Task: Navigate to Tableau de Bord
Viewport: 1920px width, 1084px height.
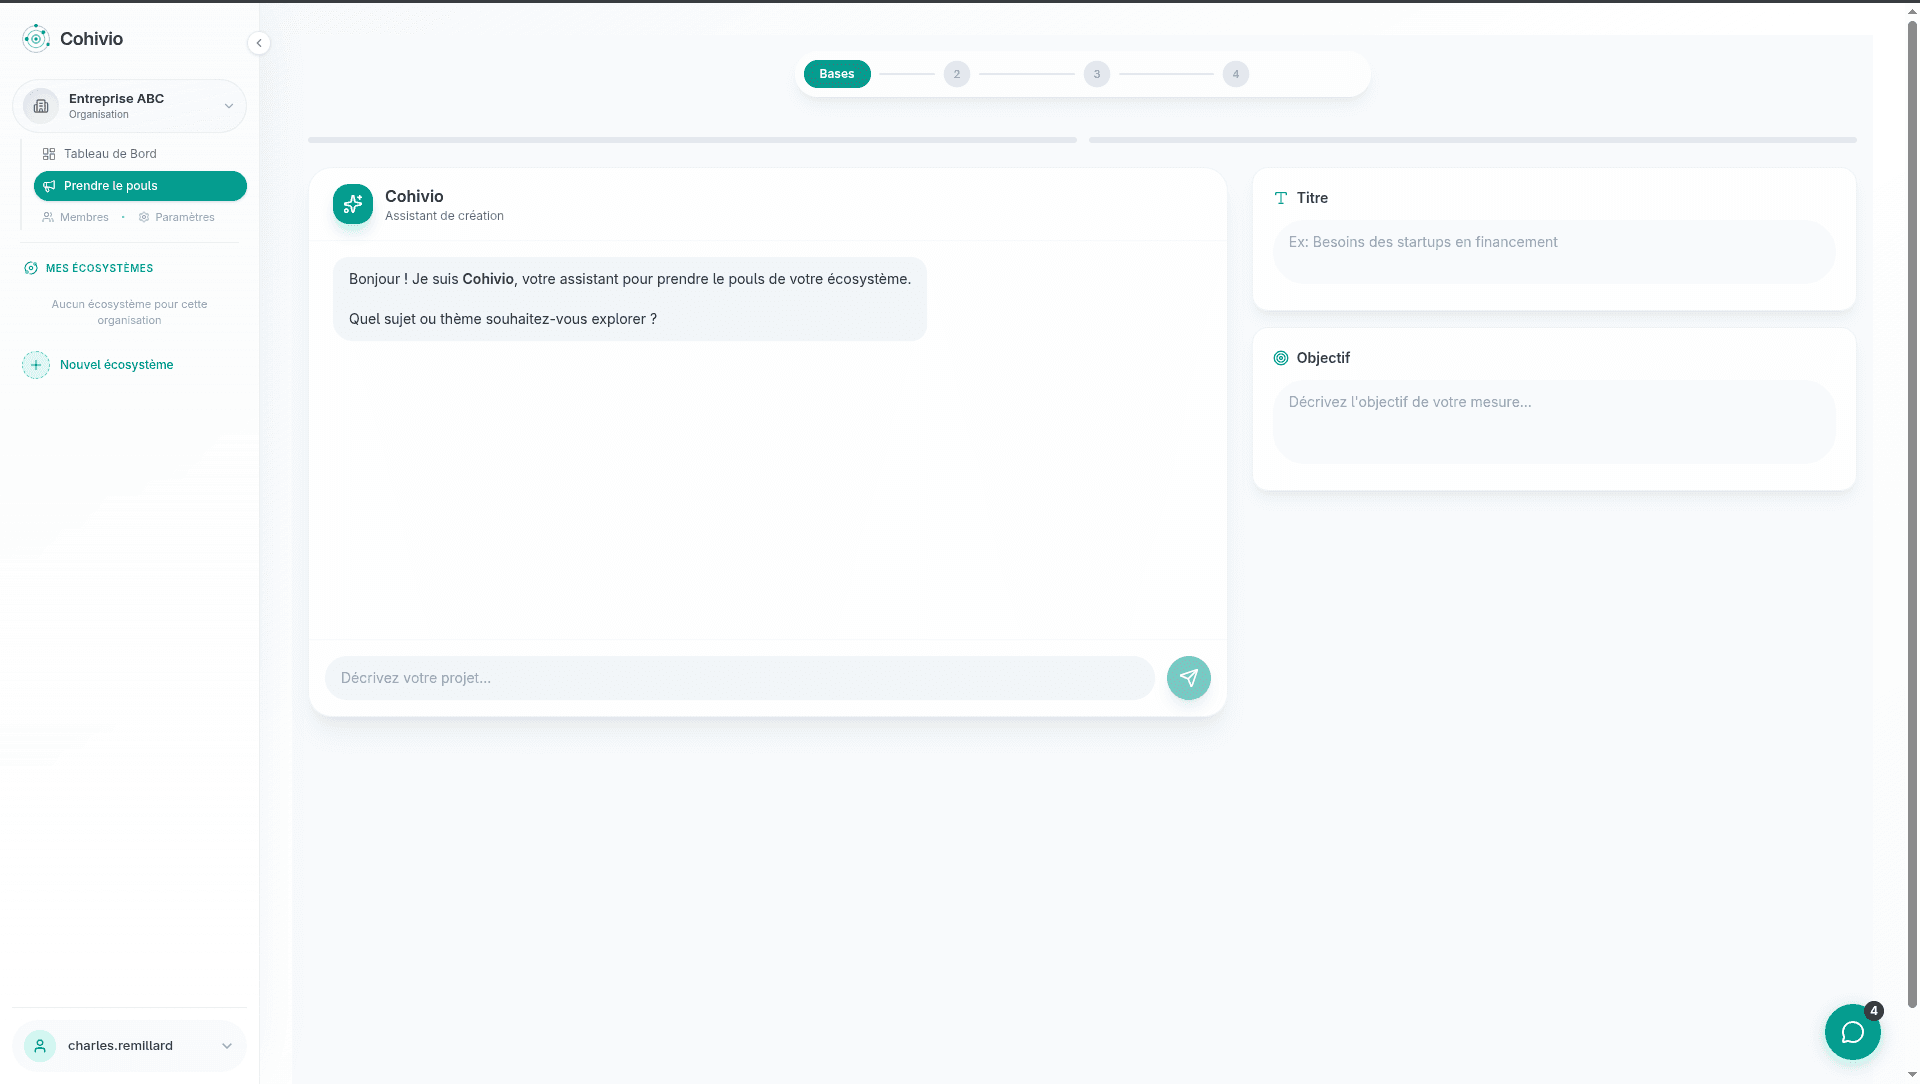Action: pos(109,154)
